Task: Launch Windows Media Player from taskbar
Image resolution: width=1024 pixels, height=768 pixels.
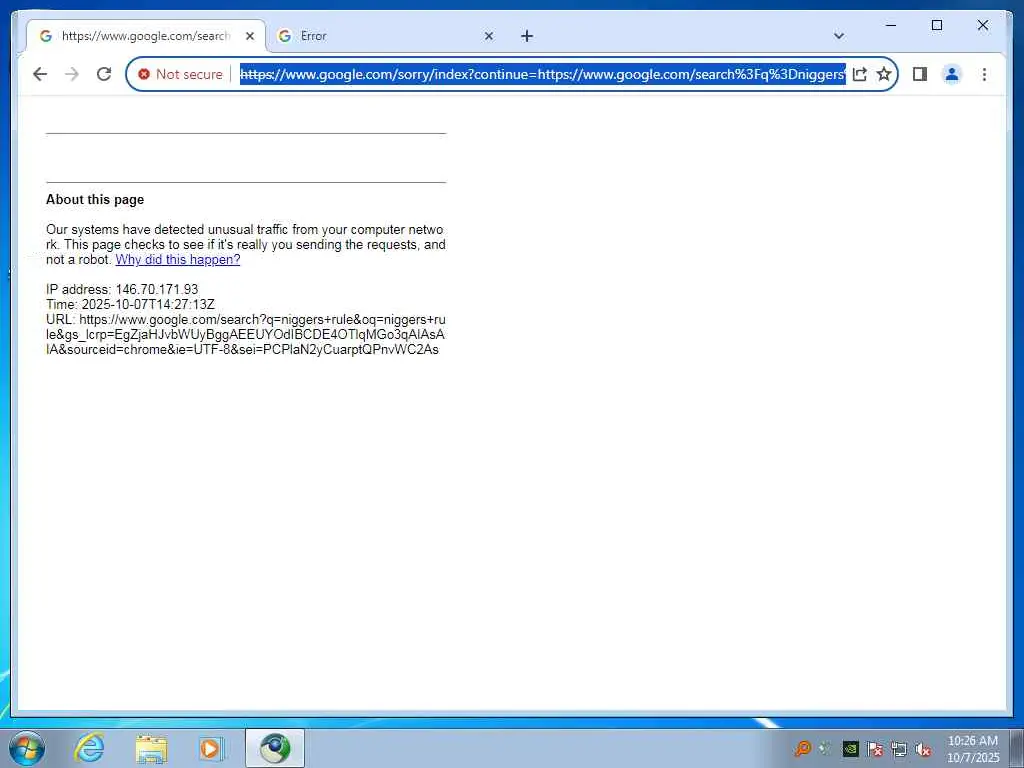Action: (210, 748)
